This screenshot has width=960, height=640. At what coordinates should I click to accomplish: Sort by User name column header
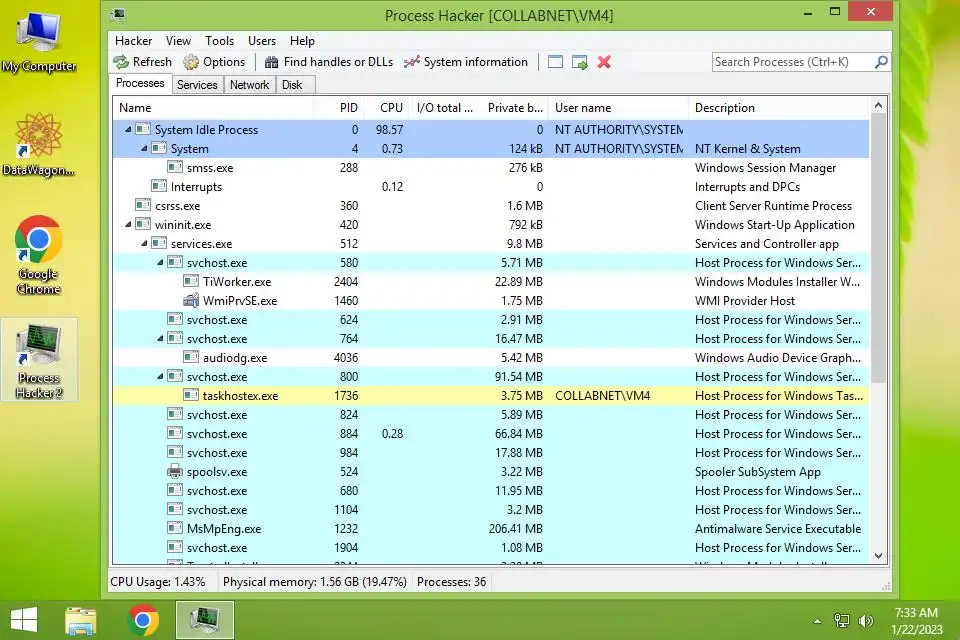618,108
